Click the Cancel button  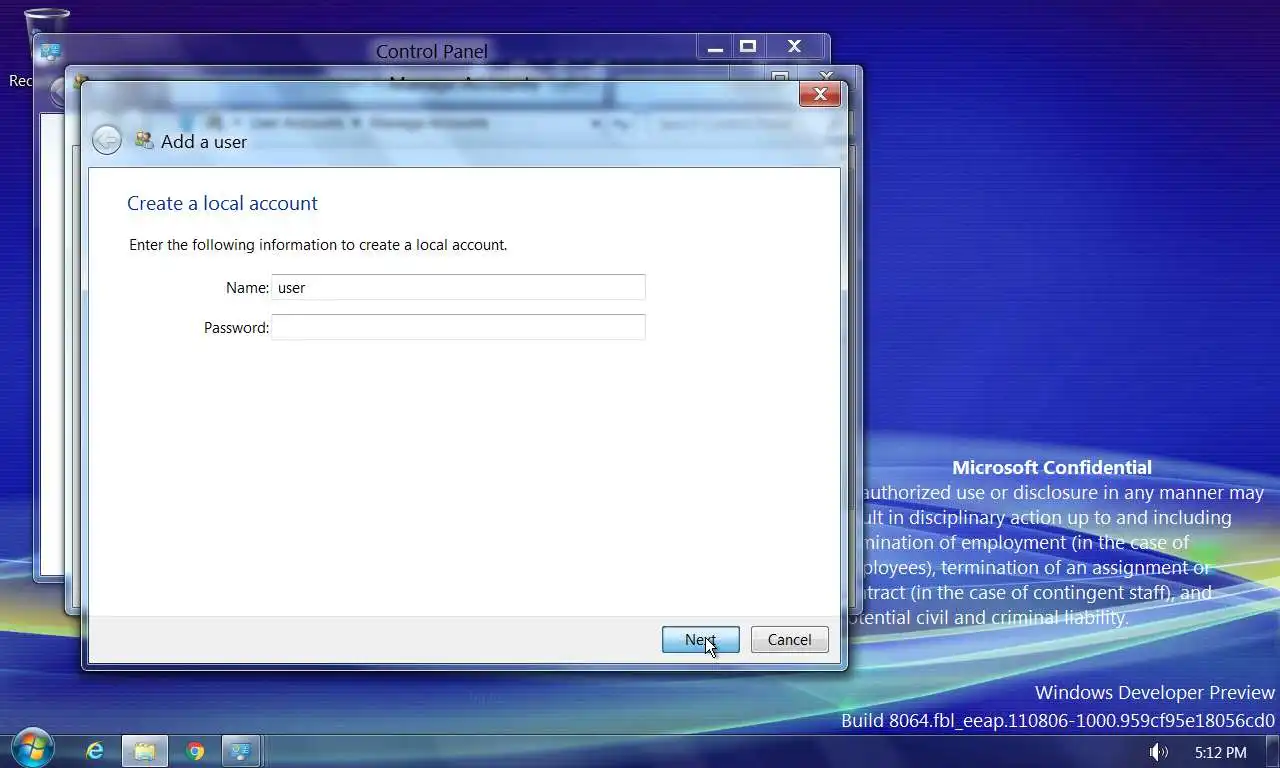click(789, 640)
